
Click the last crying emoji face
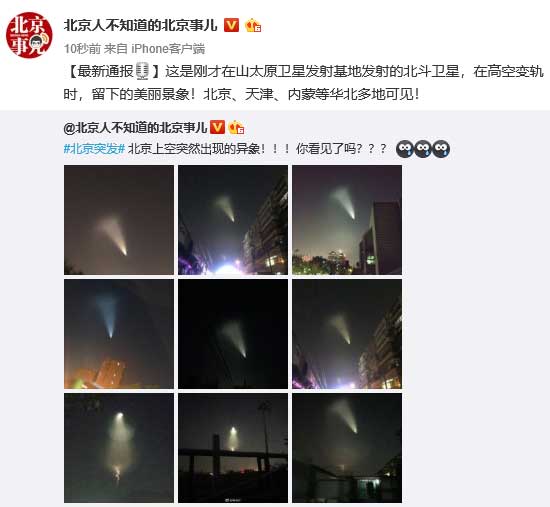[x=441, y=149]
